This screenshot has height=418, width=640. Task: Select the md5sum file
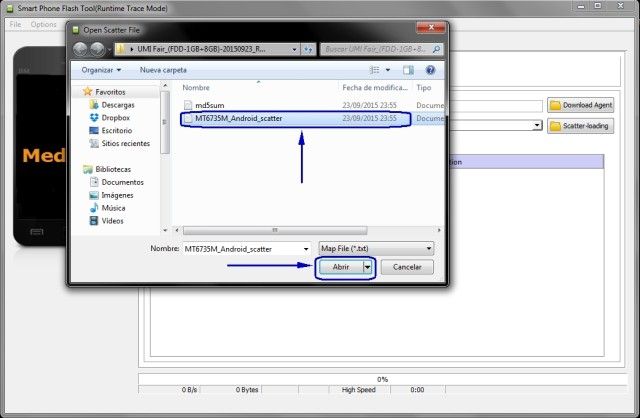[210, 105]
